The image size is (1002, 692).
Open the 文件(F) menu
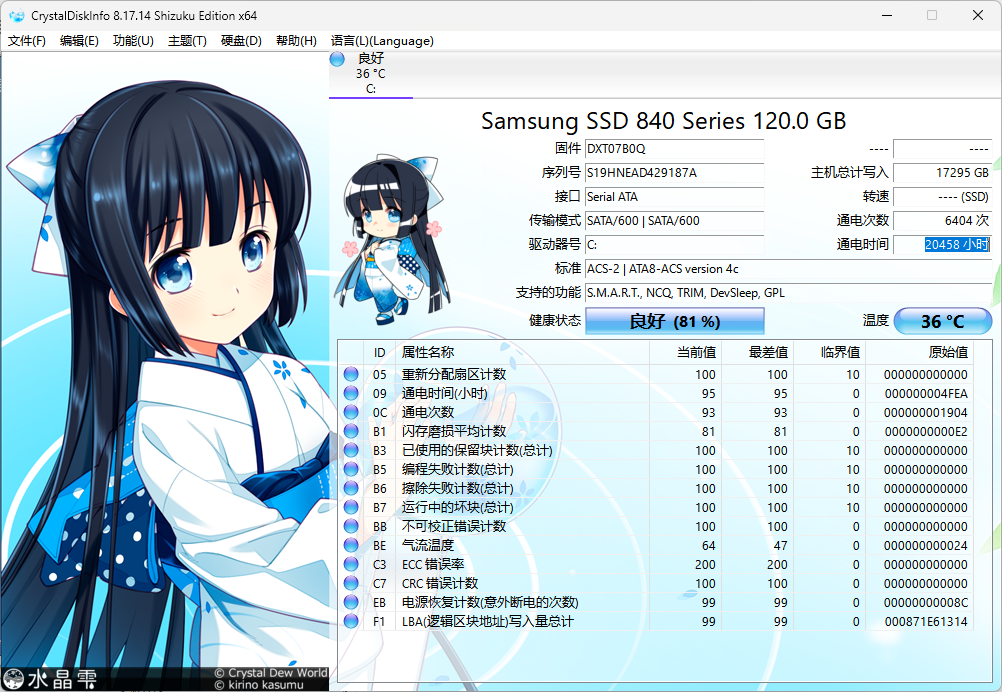coord(27,41)
